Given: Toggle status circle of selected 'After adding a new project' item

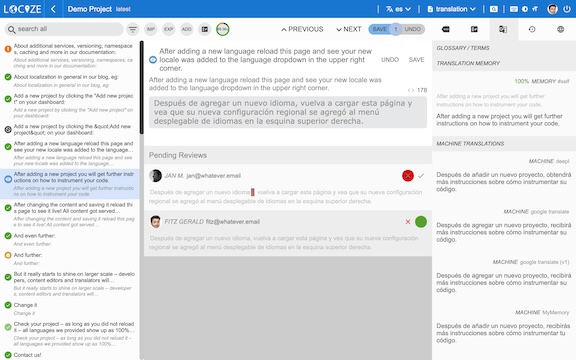Looking at the screenshot, I should click(x=8, y=179).
